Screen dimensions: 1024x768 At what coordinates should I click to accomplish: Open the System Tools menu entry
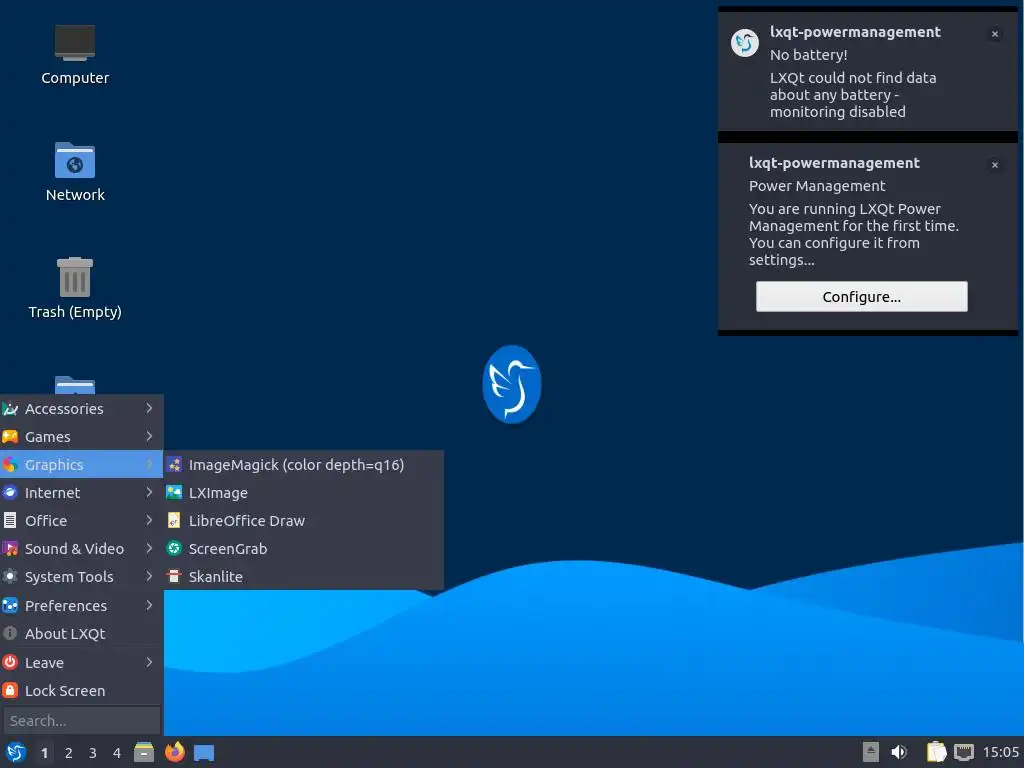(82, 577)
